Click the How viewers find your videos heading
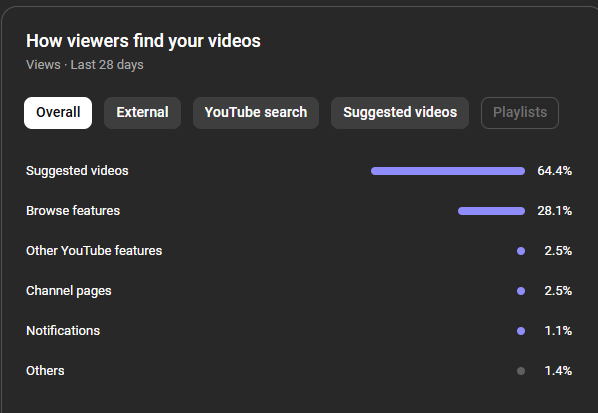 (143, 41)
